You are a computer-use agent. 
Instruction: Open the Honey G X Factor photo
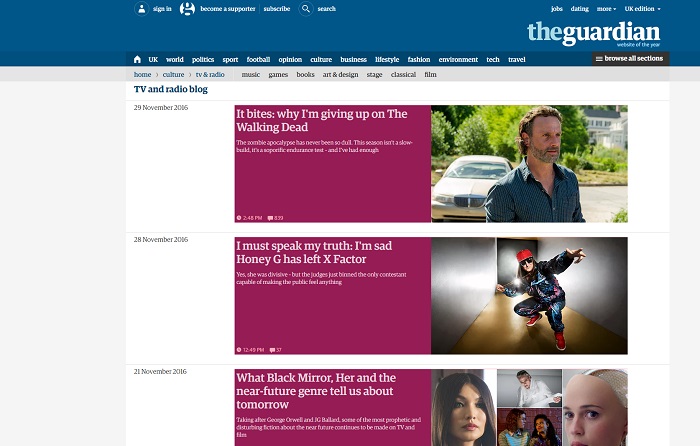[x=529, y=296]
